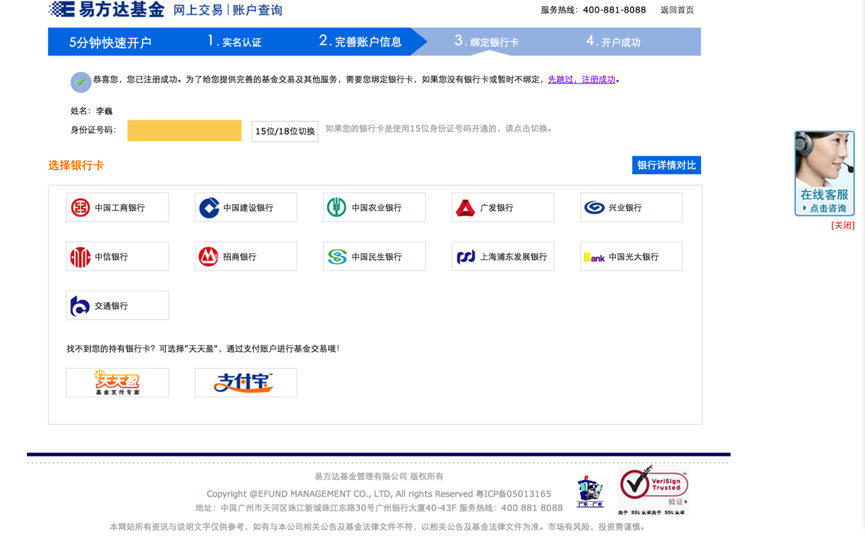
Task: Select the 中国工商银行 (ICBC) bank card
Action: 118,207
